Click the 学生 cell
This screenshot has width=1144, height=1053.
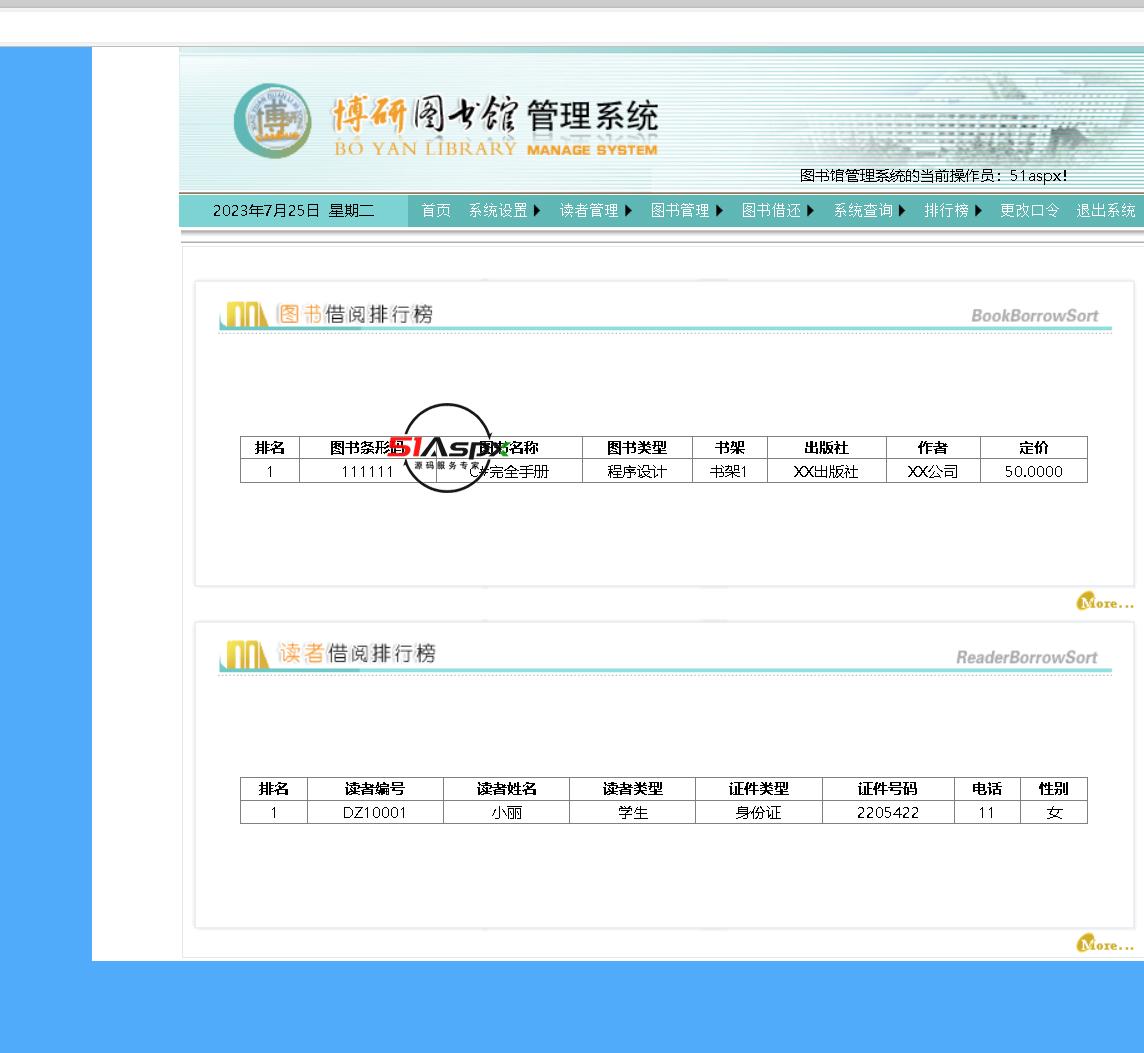click(633, 813)
